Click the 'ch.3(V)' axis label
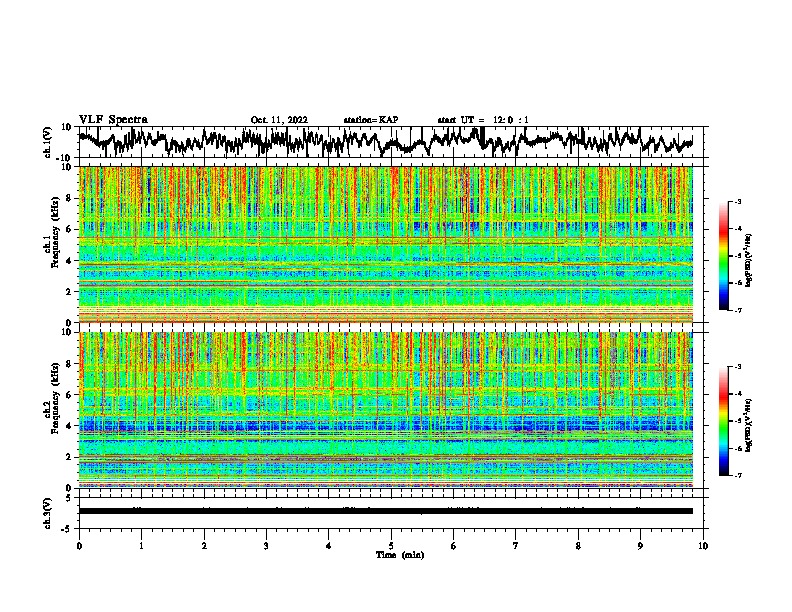The image size is (792, 612). coord(48,513)
